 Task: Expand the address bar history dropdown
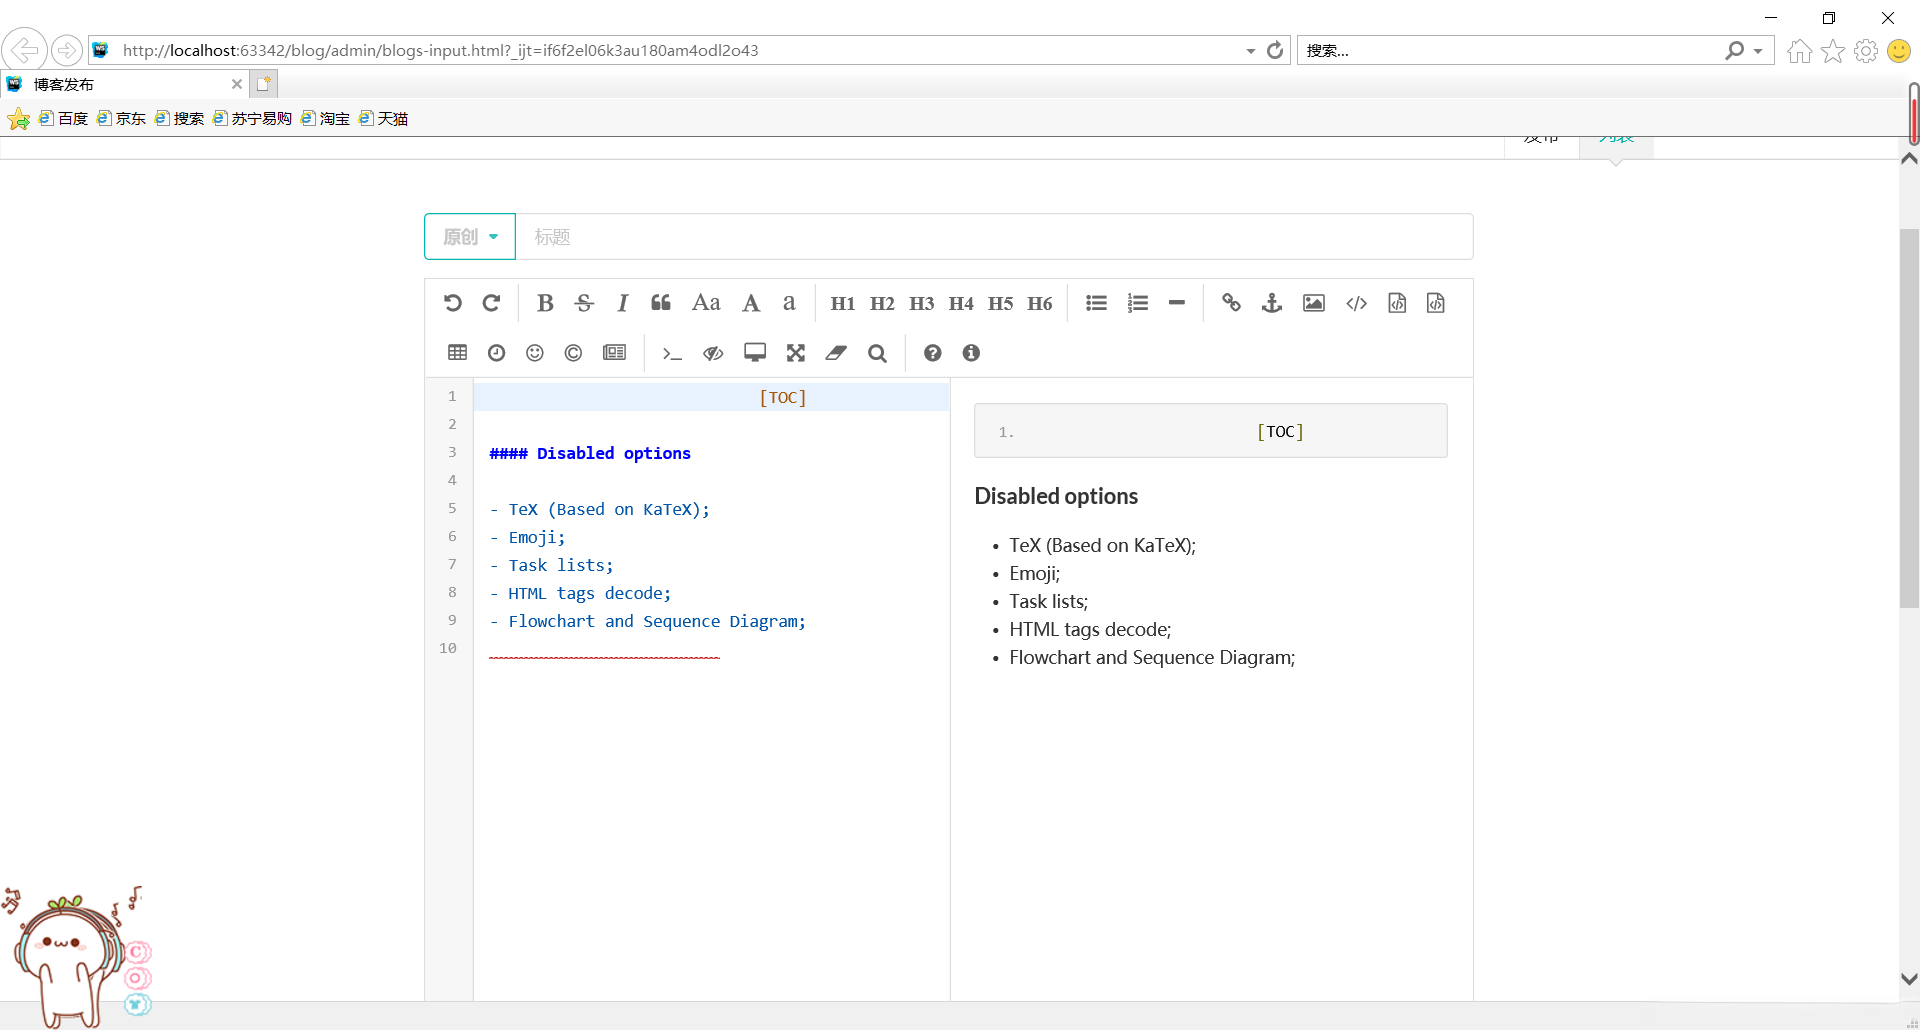coord(1250,51)
